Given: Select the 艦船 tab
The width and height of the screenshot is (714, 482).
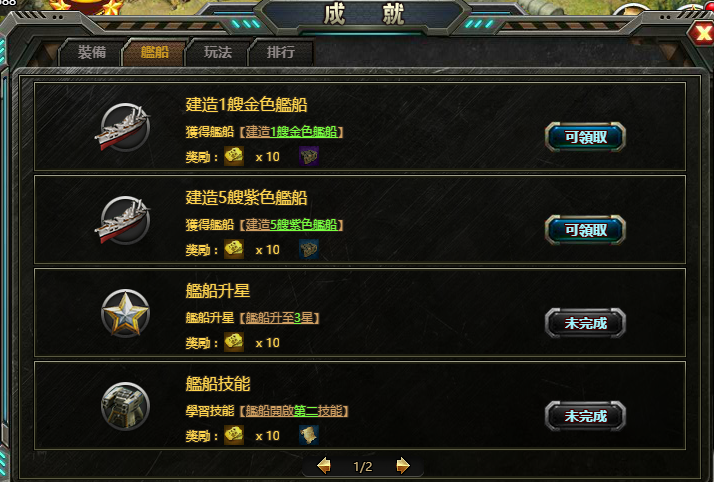Looking at the screenshot, I should pyautogui.click(x=154, y=52).
